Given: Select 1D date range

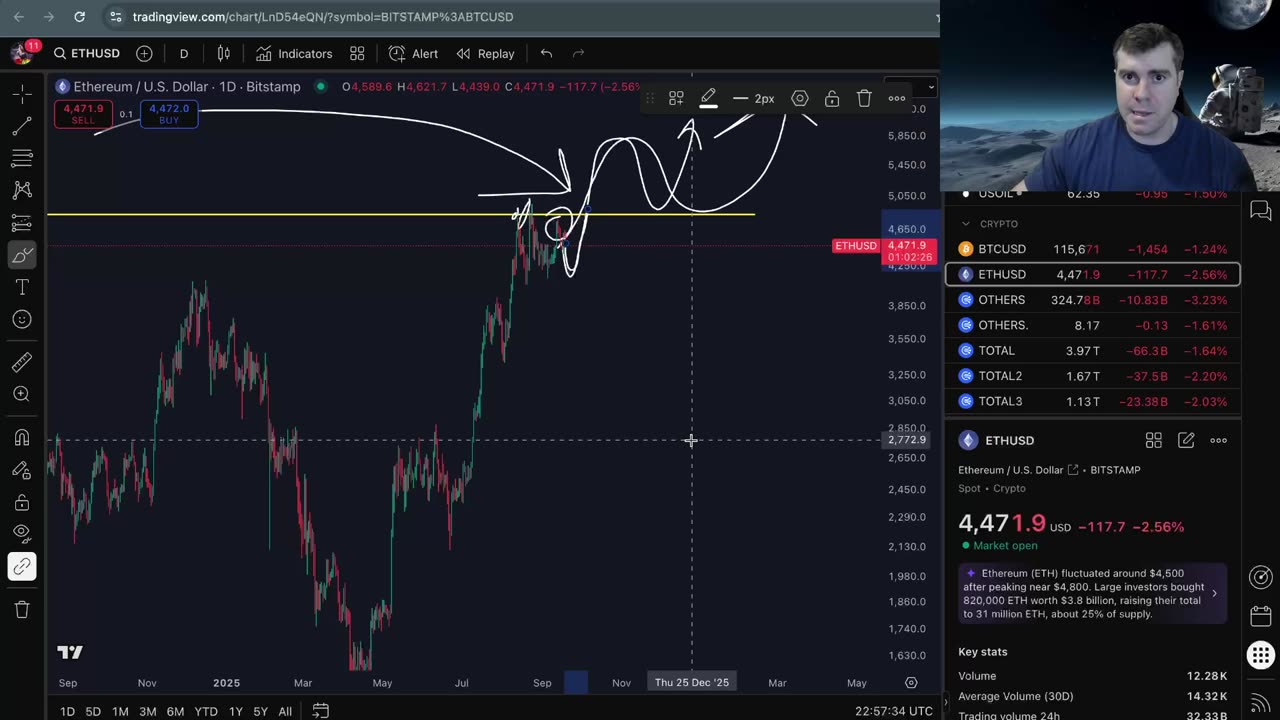Looking at the screenshot, I should tap(67, 711).
